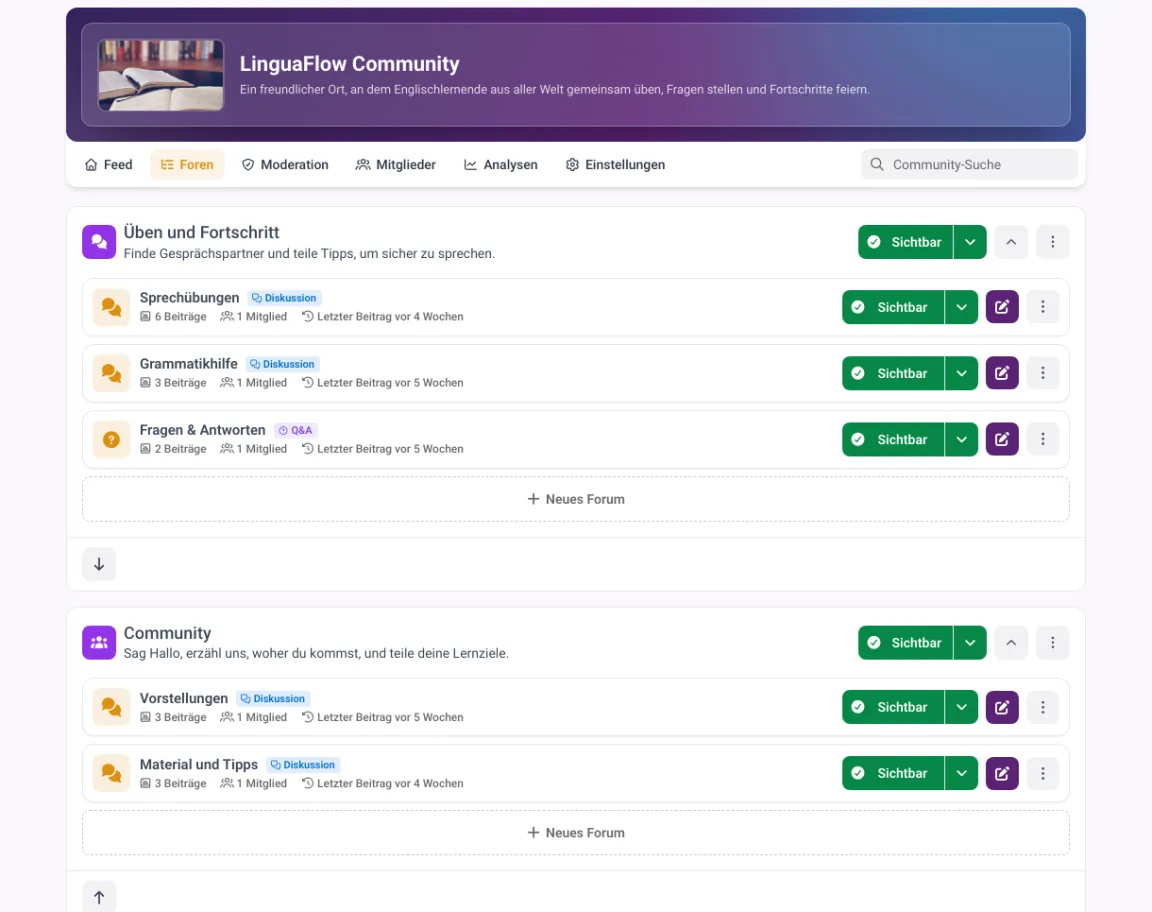Screen dimensions: 1152x912
Task: Open visibility dropdown for Sprechübungen
Action: (961, 307)
